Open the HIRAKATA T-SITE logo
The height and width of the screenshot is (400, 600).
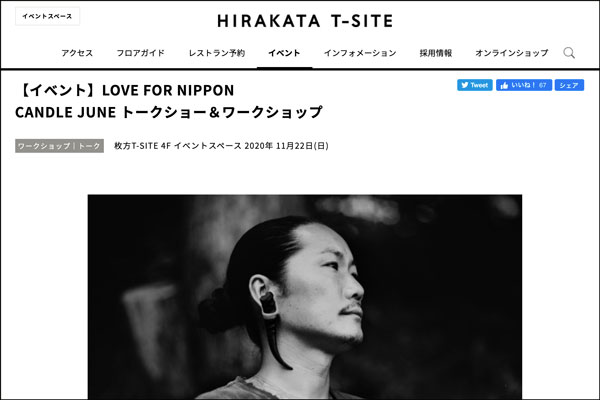tap(305, 21)
